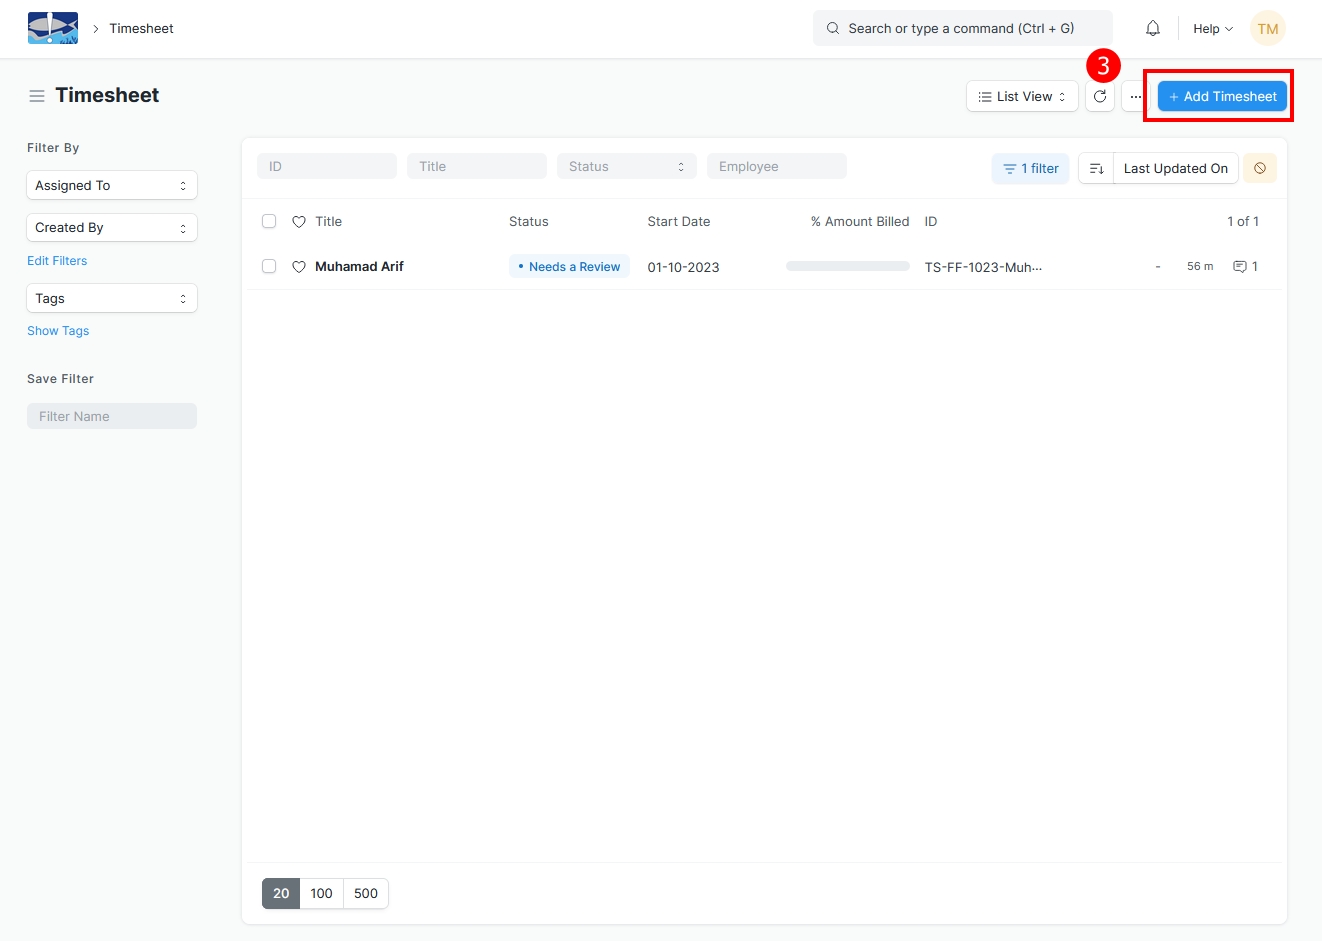Select all rows with header checkbox
The height and width of the screenshot is (941, 1322).
click(269, 222)
